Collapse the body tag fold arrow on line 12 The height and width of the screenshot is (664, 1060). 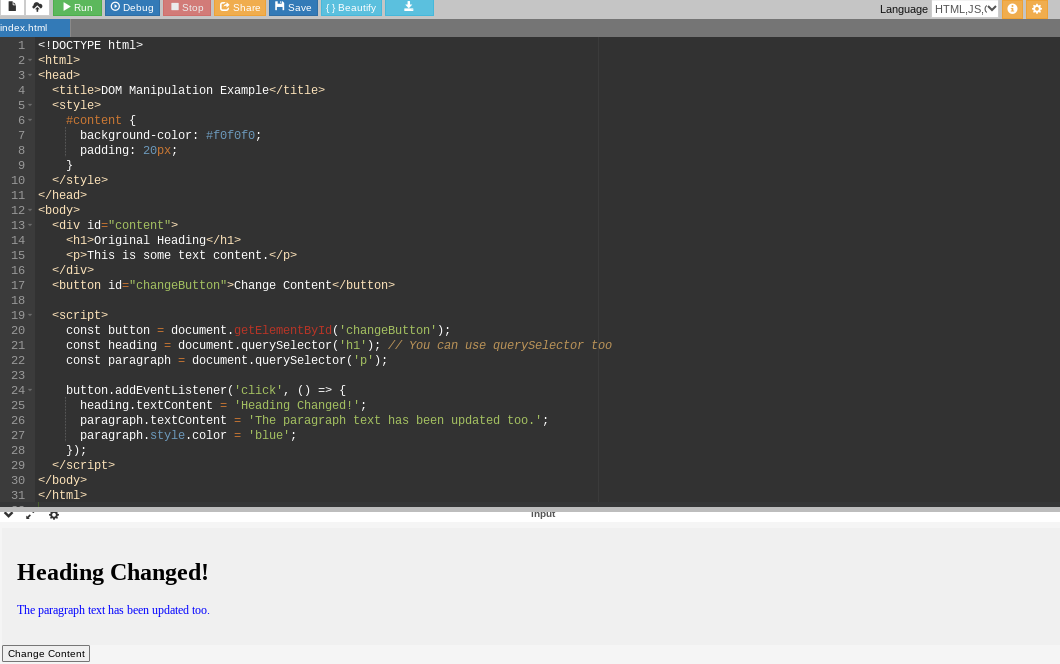coord(30,210)
